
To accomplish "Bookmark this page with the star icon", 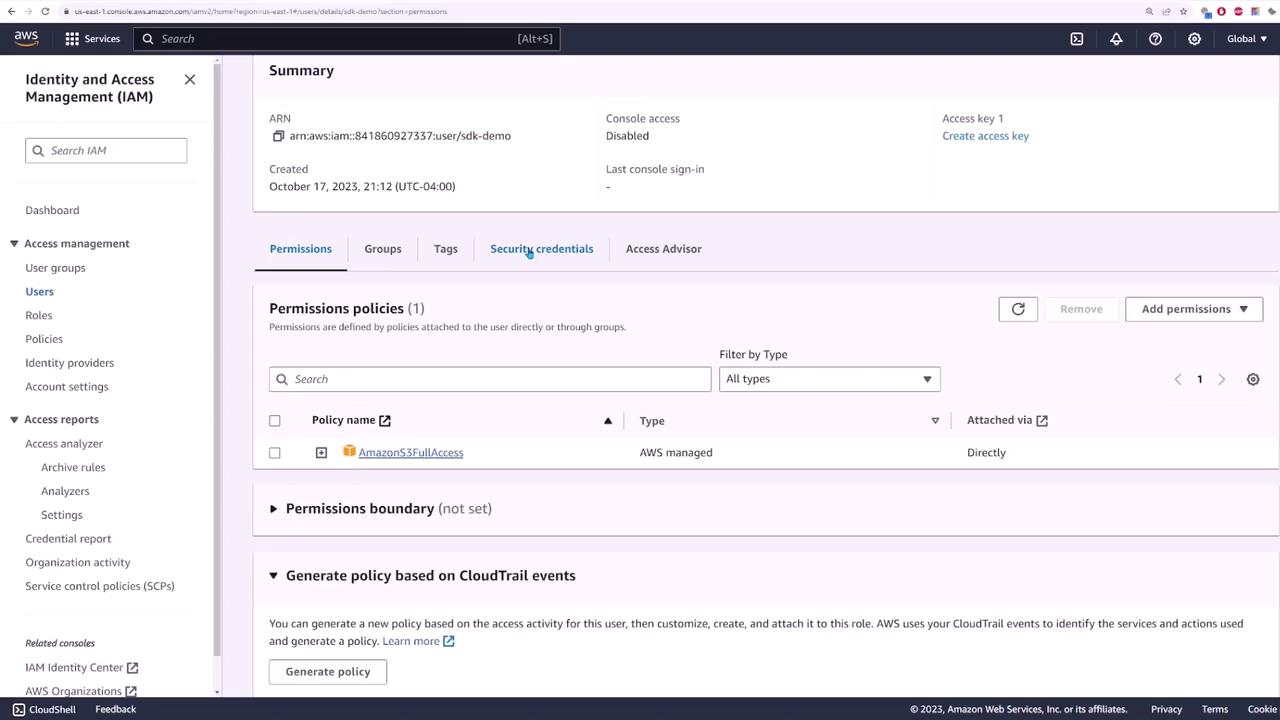I will [1184, 11].
